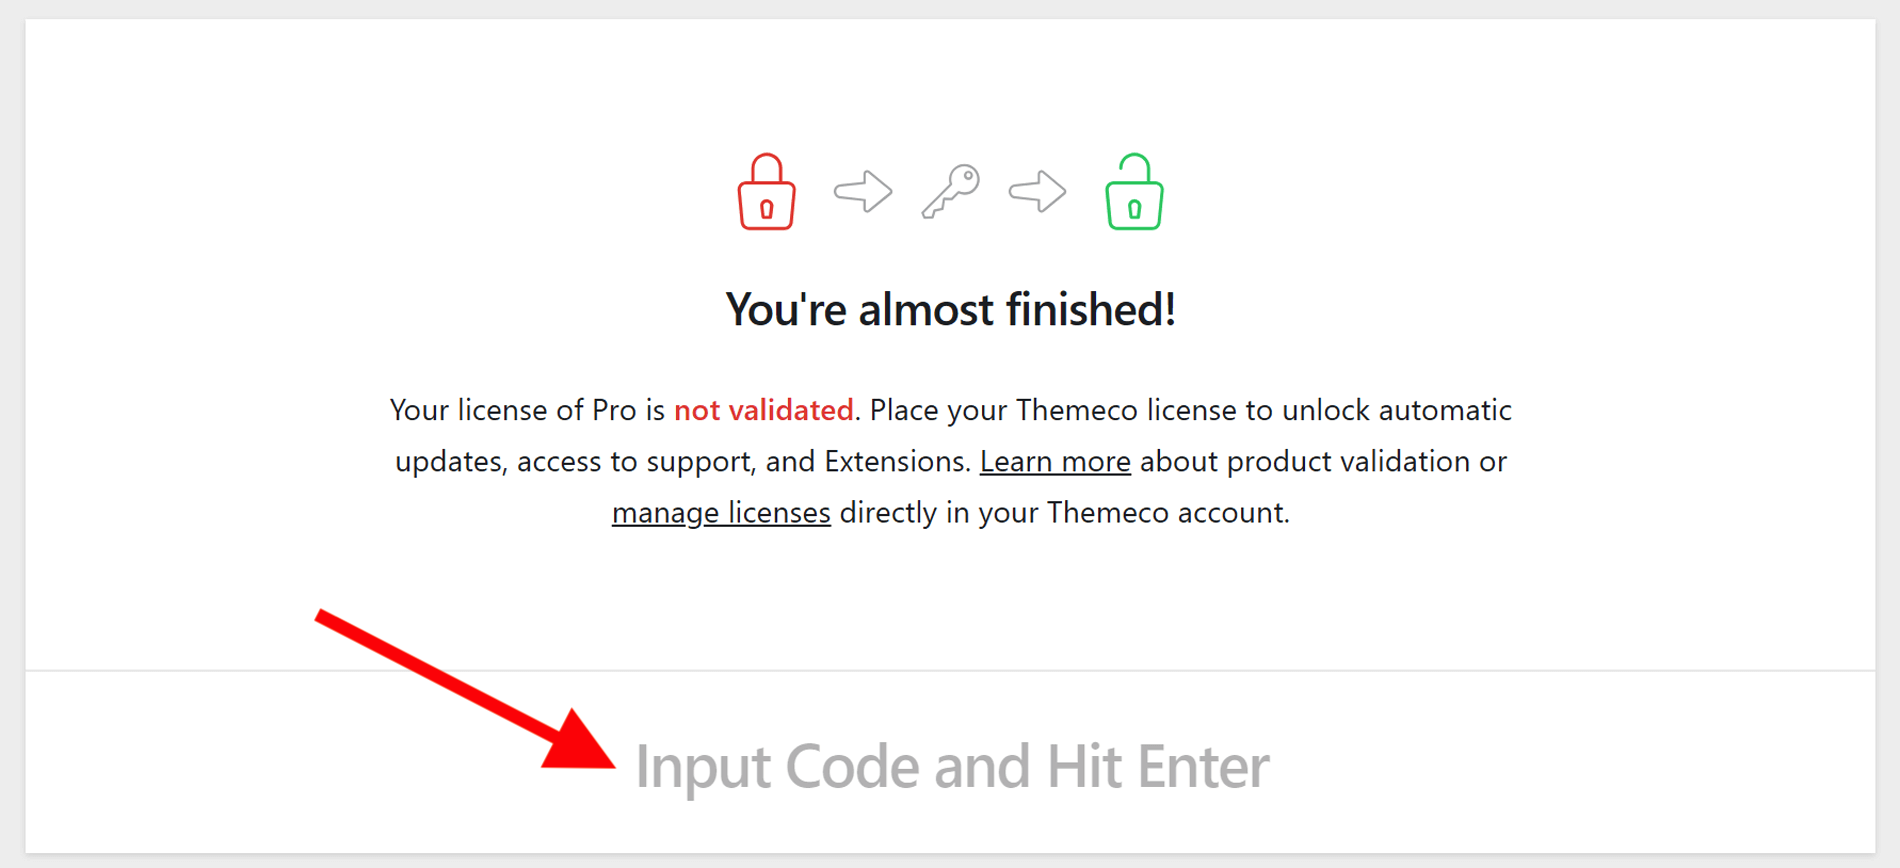This screenshot has width=1900, height=868.
Task: Open the Learn more link
Action: coord(1055,461)
